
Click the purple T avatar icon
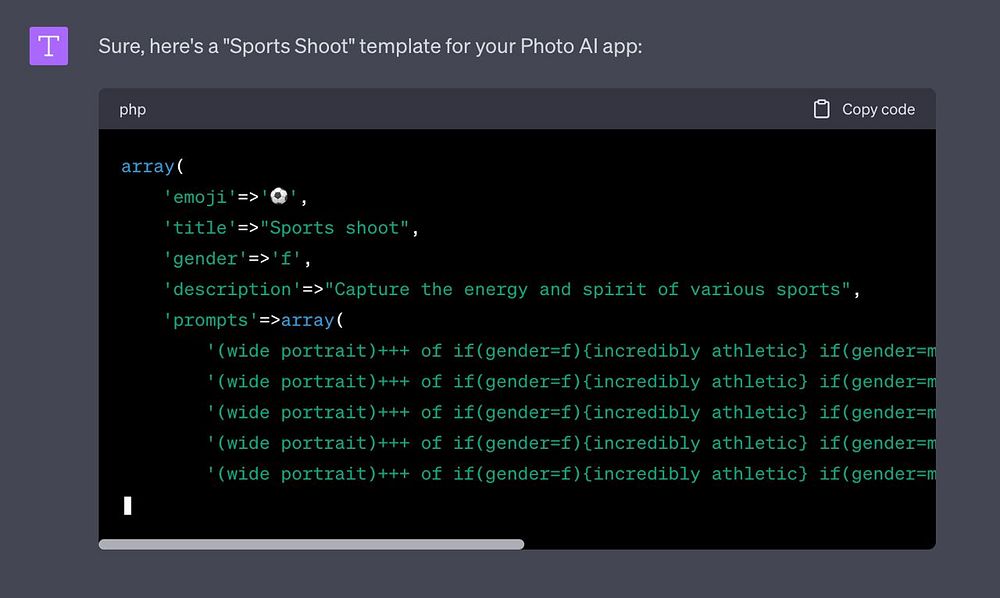tap(49, 47)
